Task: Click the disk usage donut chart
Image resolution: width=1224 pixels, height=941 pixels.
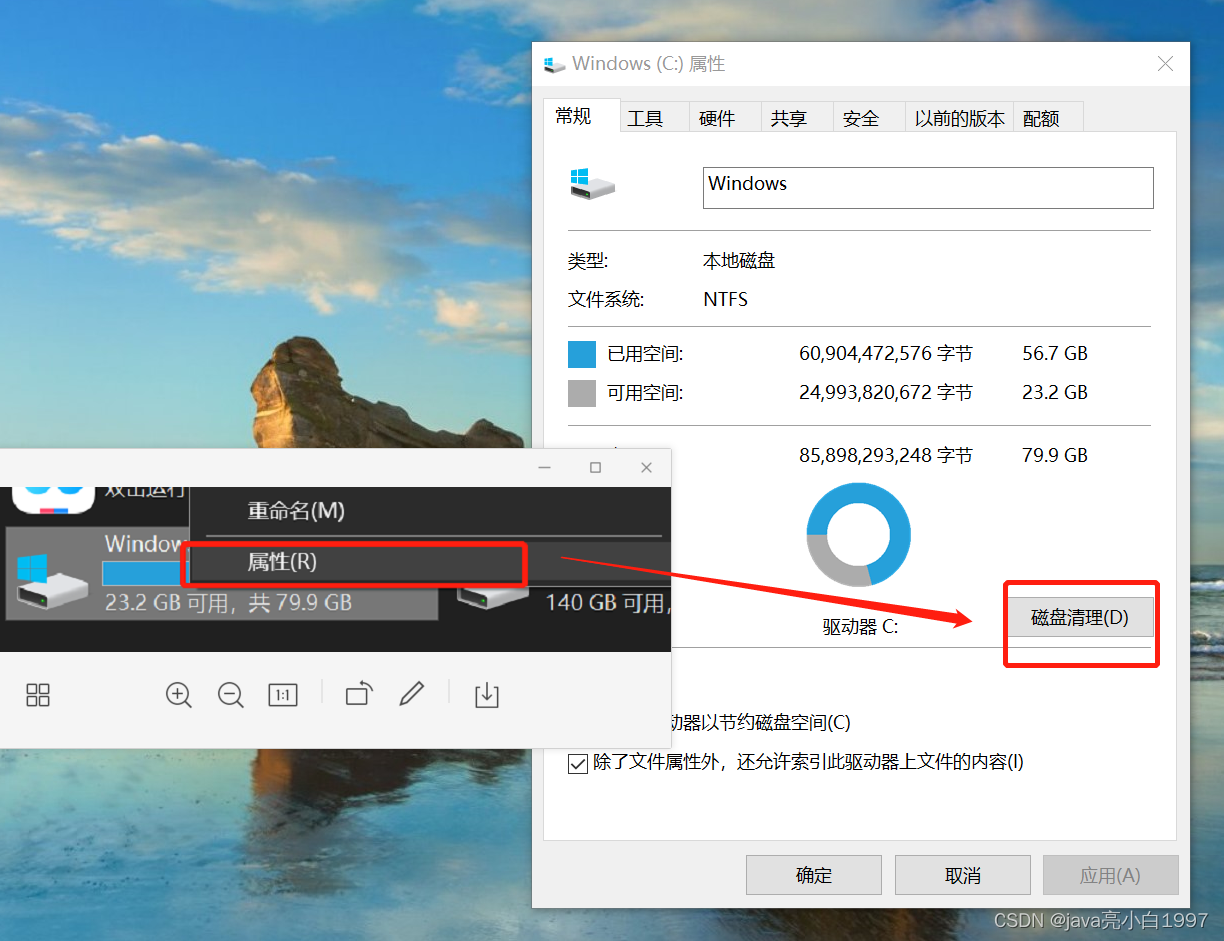Action: [859, 535]
